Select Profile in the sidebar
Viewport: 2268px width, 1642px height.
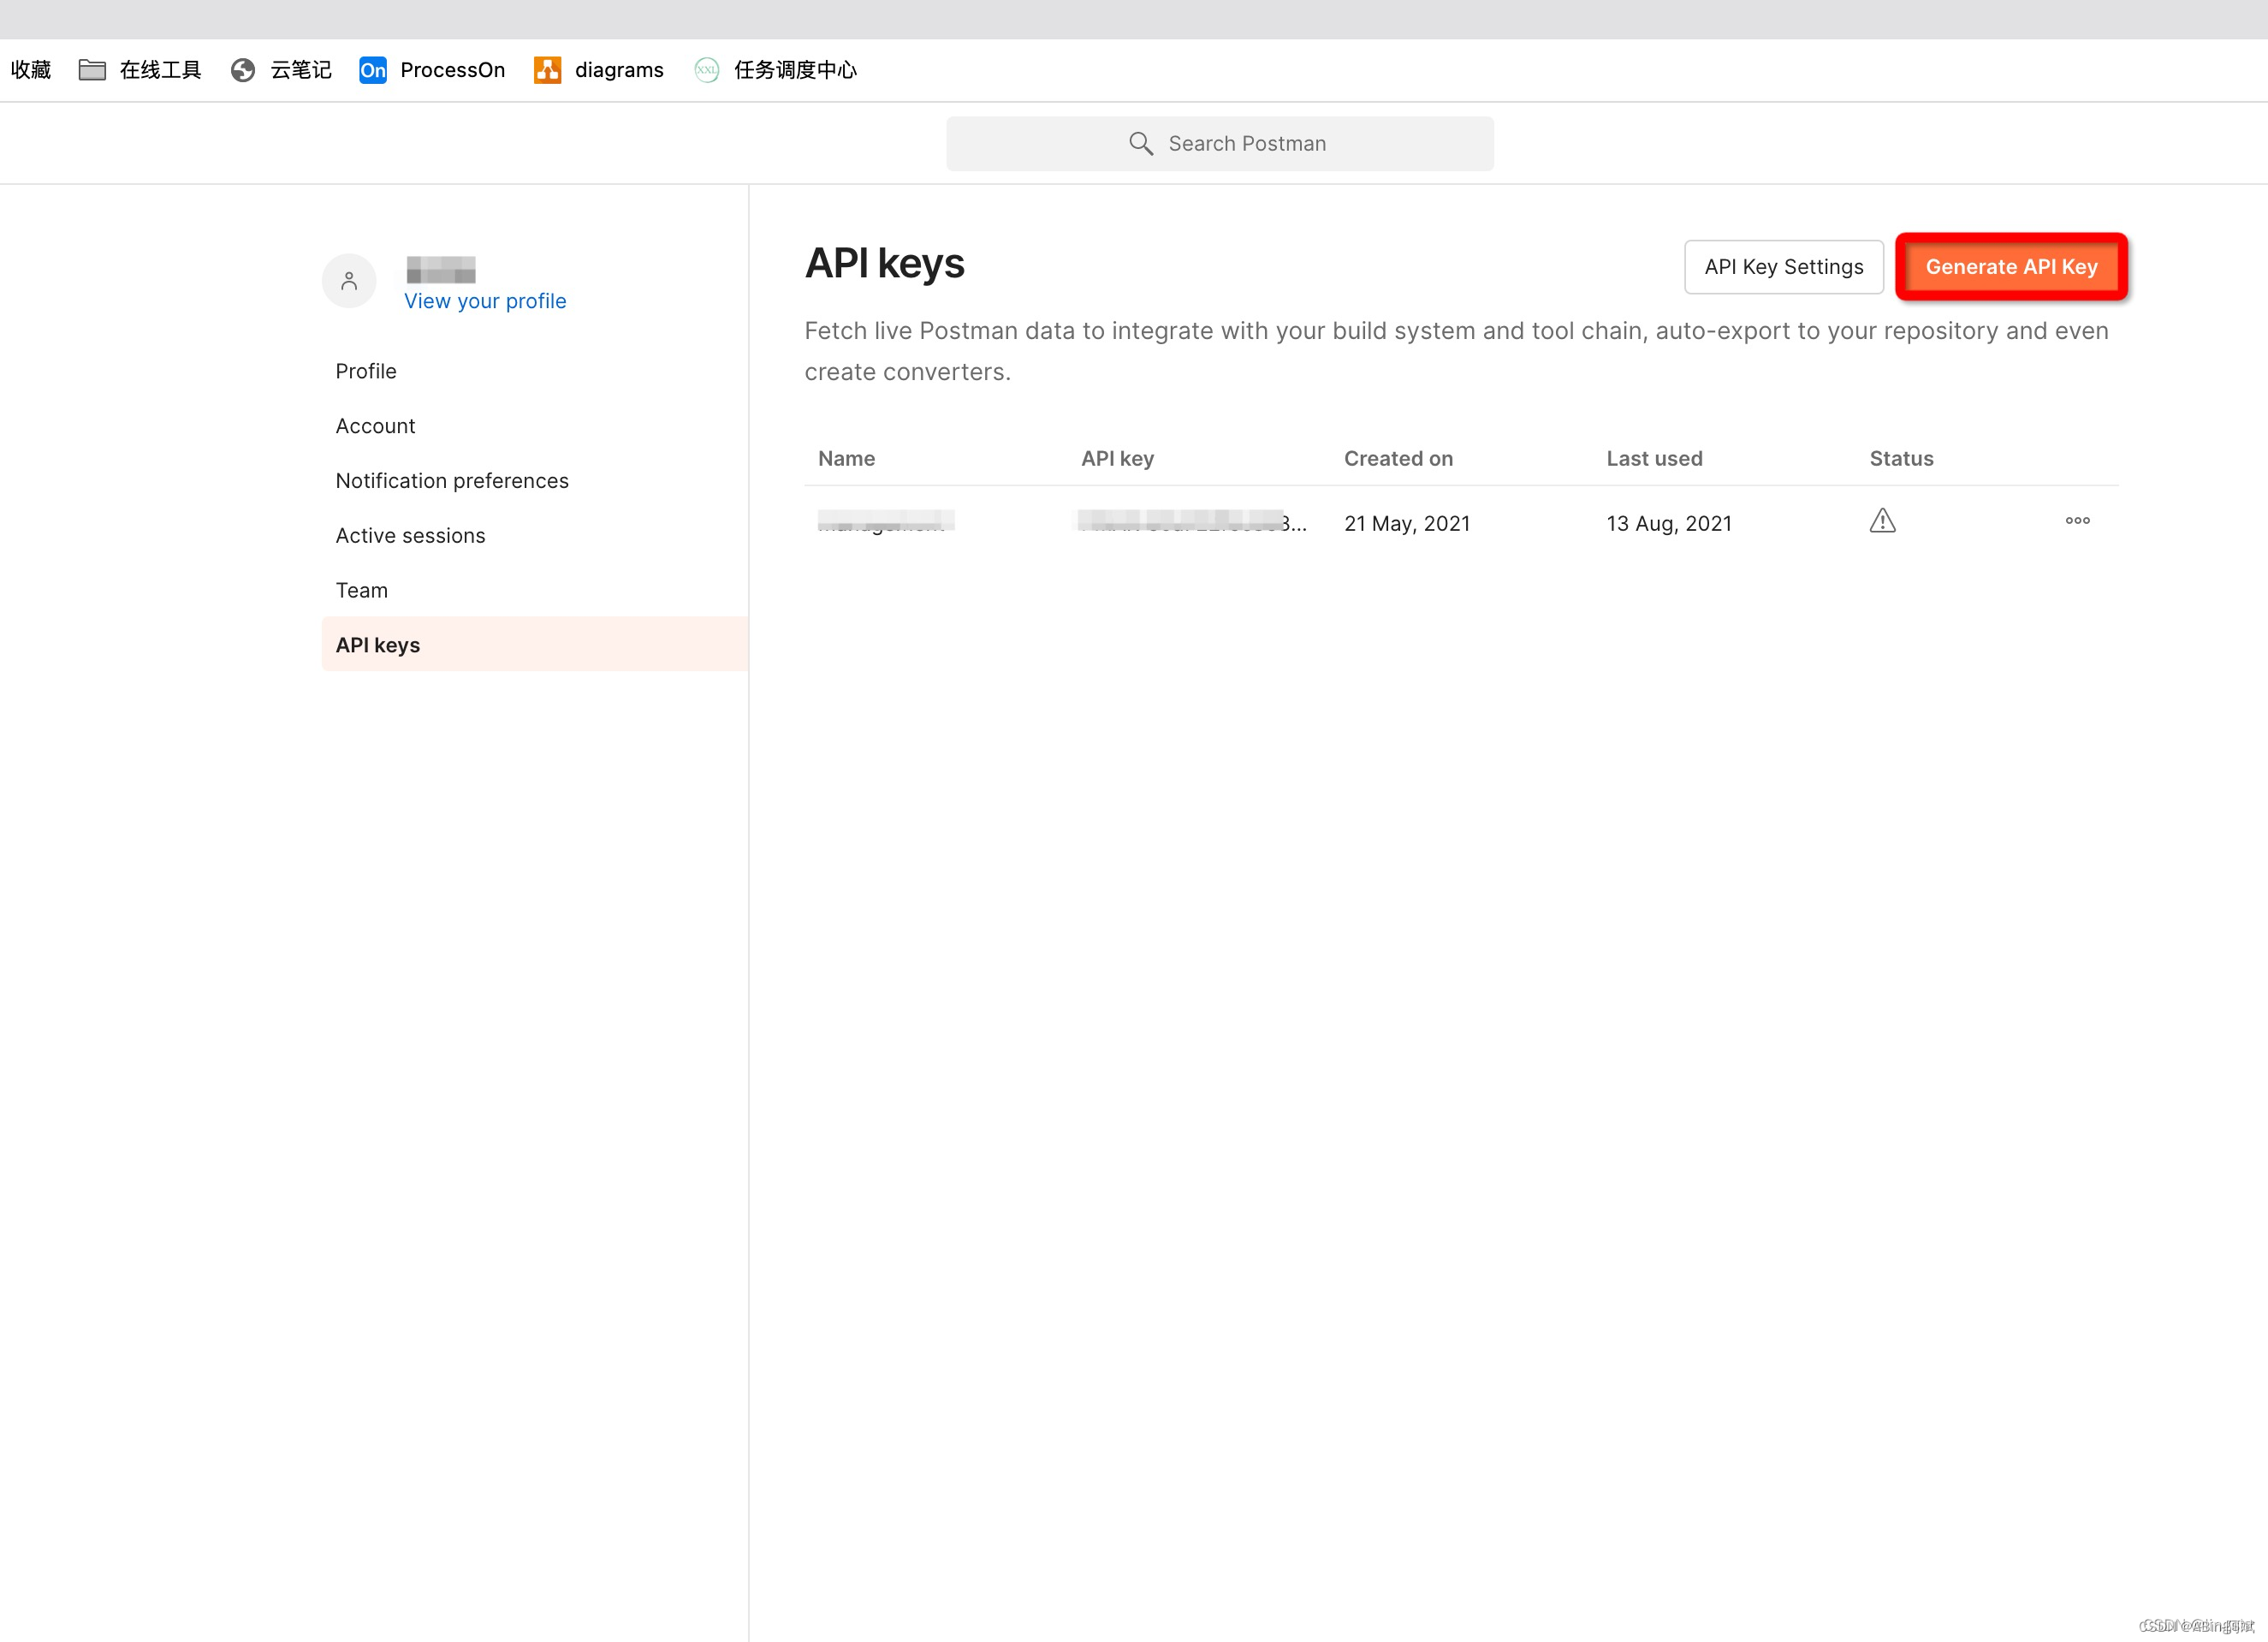tap(366, 371)
